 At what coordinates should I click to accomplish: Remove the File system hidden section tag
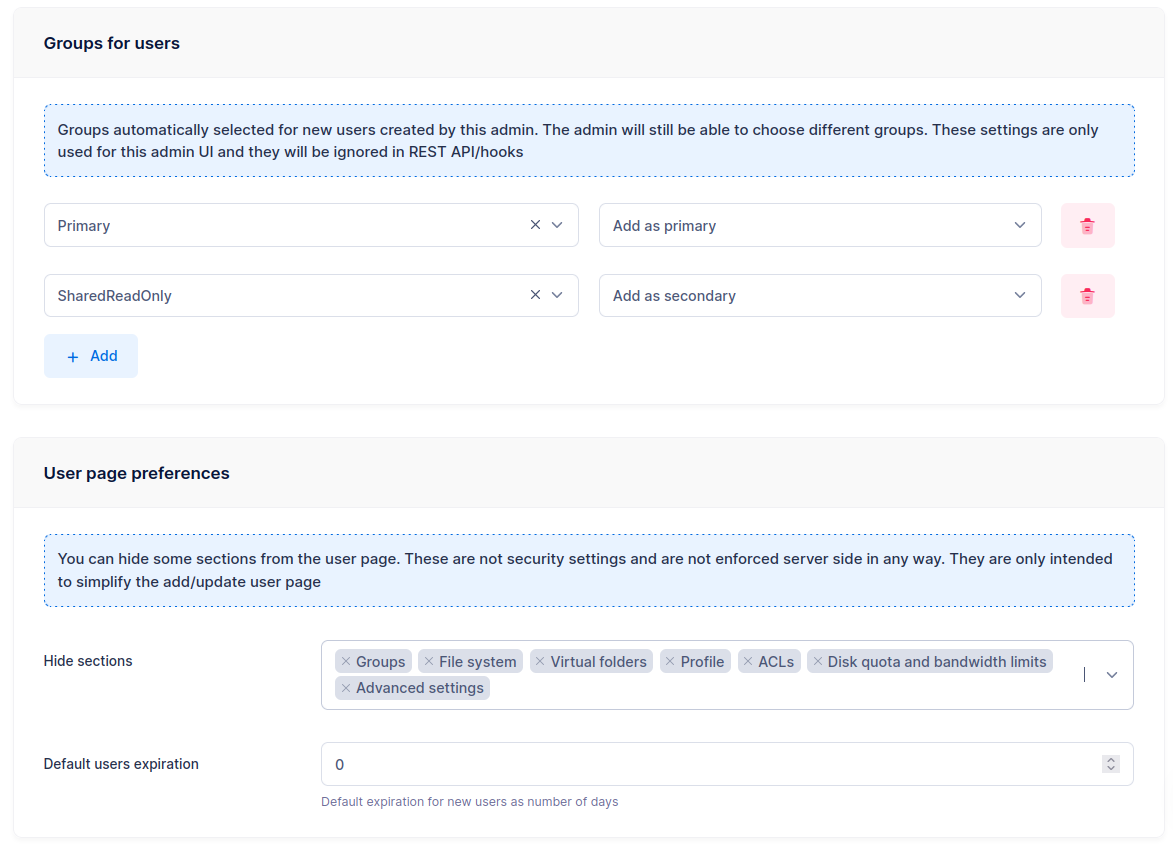(x=428, y=661)
